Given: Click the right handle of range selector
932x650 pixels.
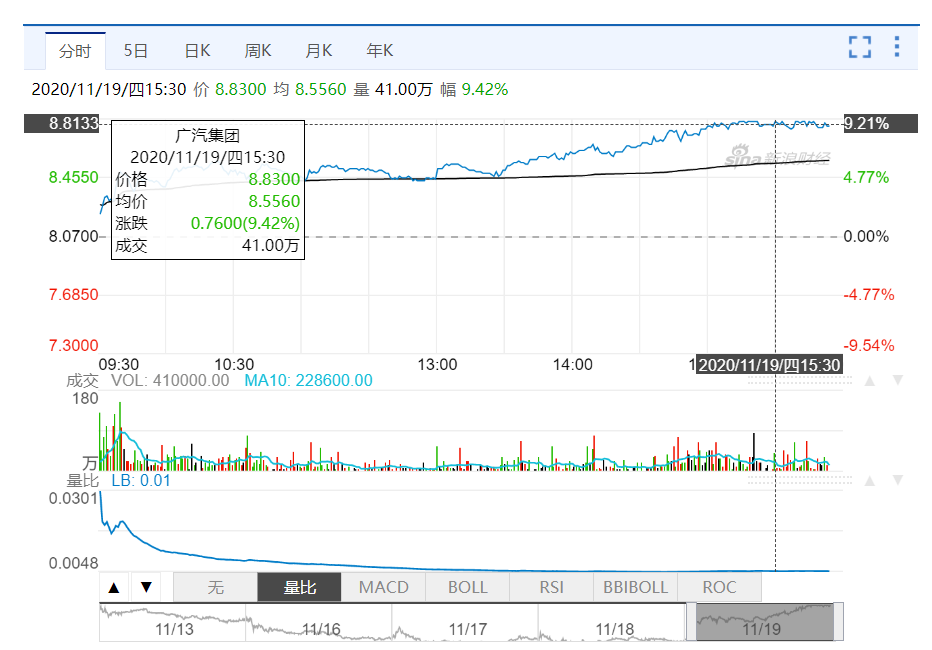Looking at the screenshot, I should 838,622.
